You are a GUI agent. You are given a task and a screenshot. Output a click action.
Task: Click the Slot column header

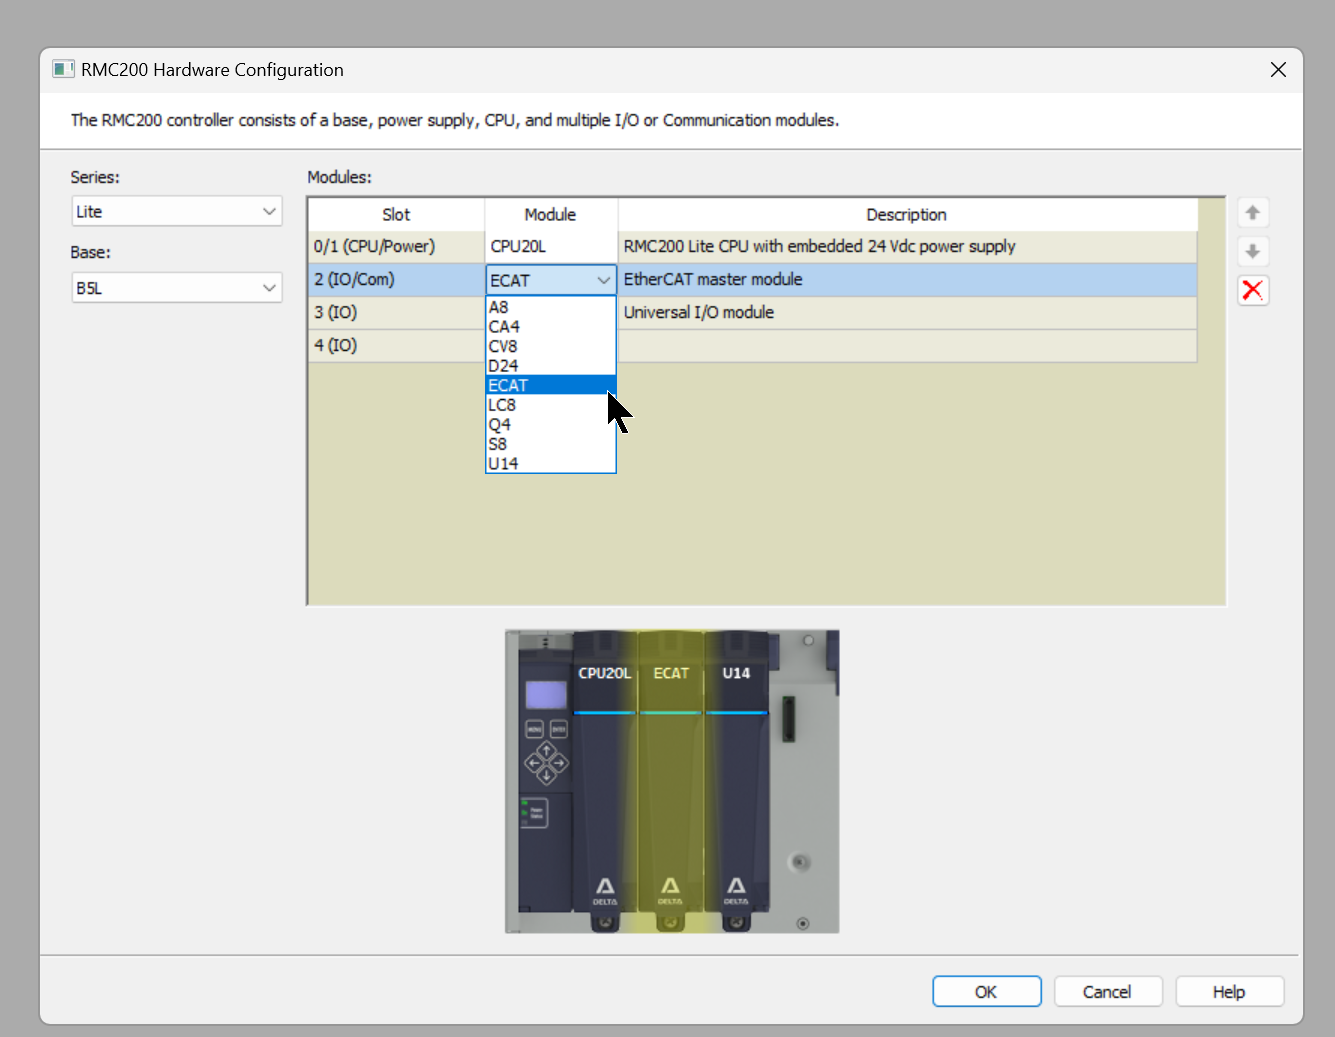[397, 214]
